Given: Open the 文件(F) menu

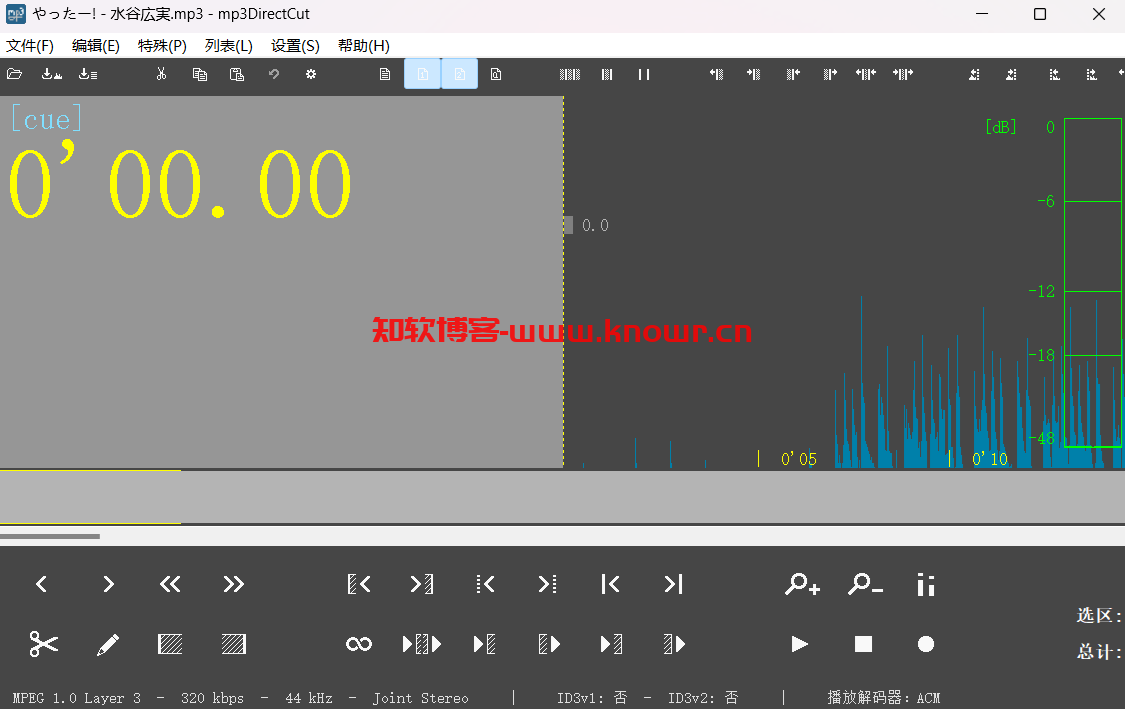Looking at the screenshot, I should click(x=29, y=46).
